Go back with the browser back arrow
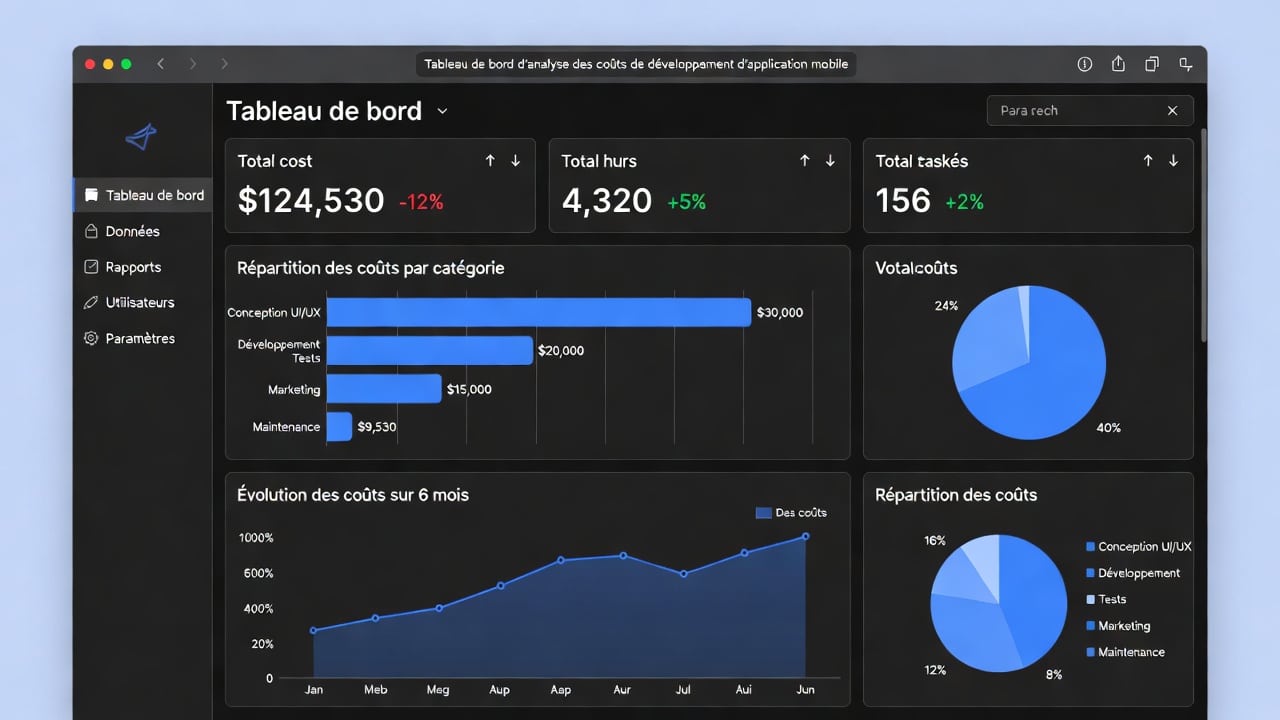 point(160,64)
